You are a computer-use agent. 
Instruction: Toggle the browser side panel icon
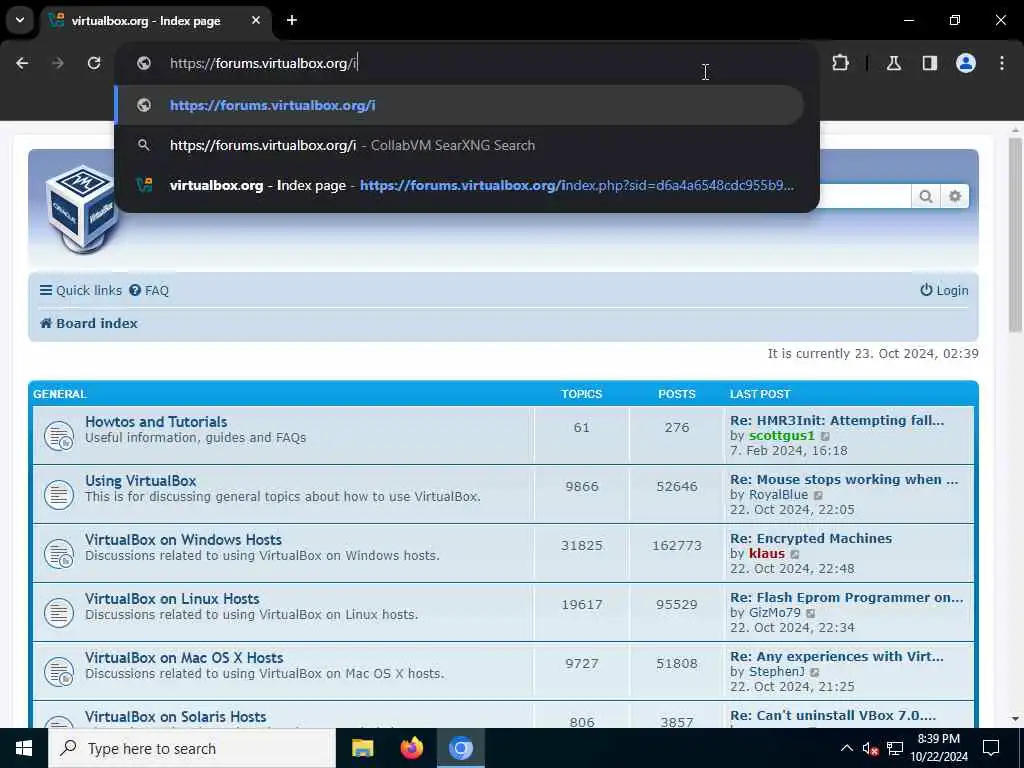pos(930,63)
